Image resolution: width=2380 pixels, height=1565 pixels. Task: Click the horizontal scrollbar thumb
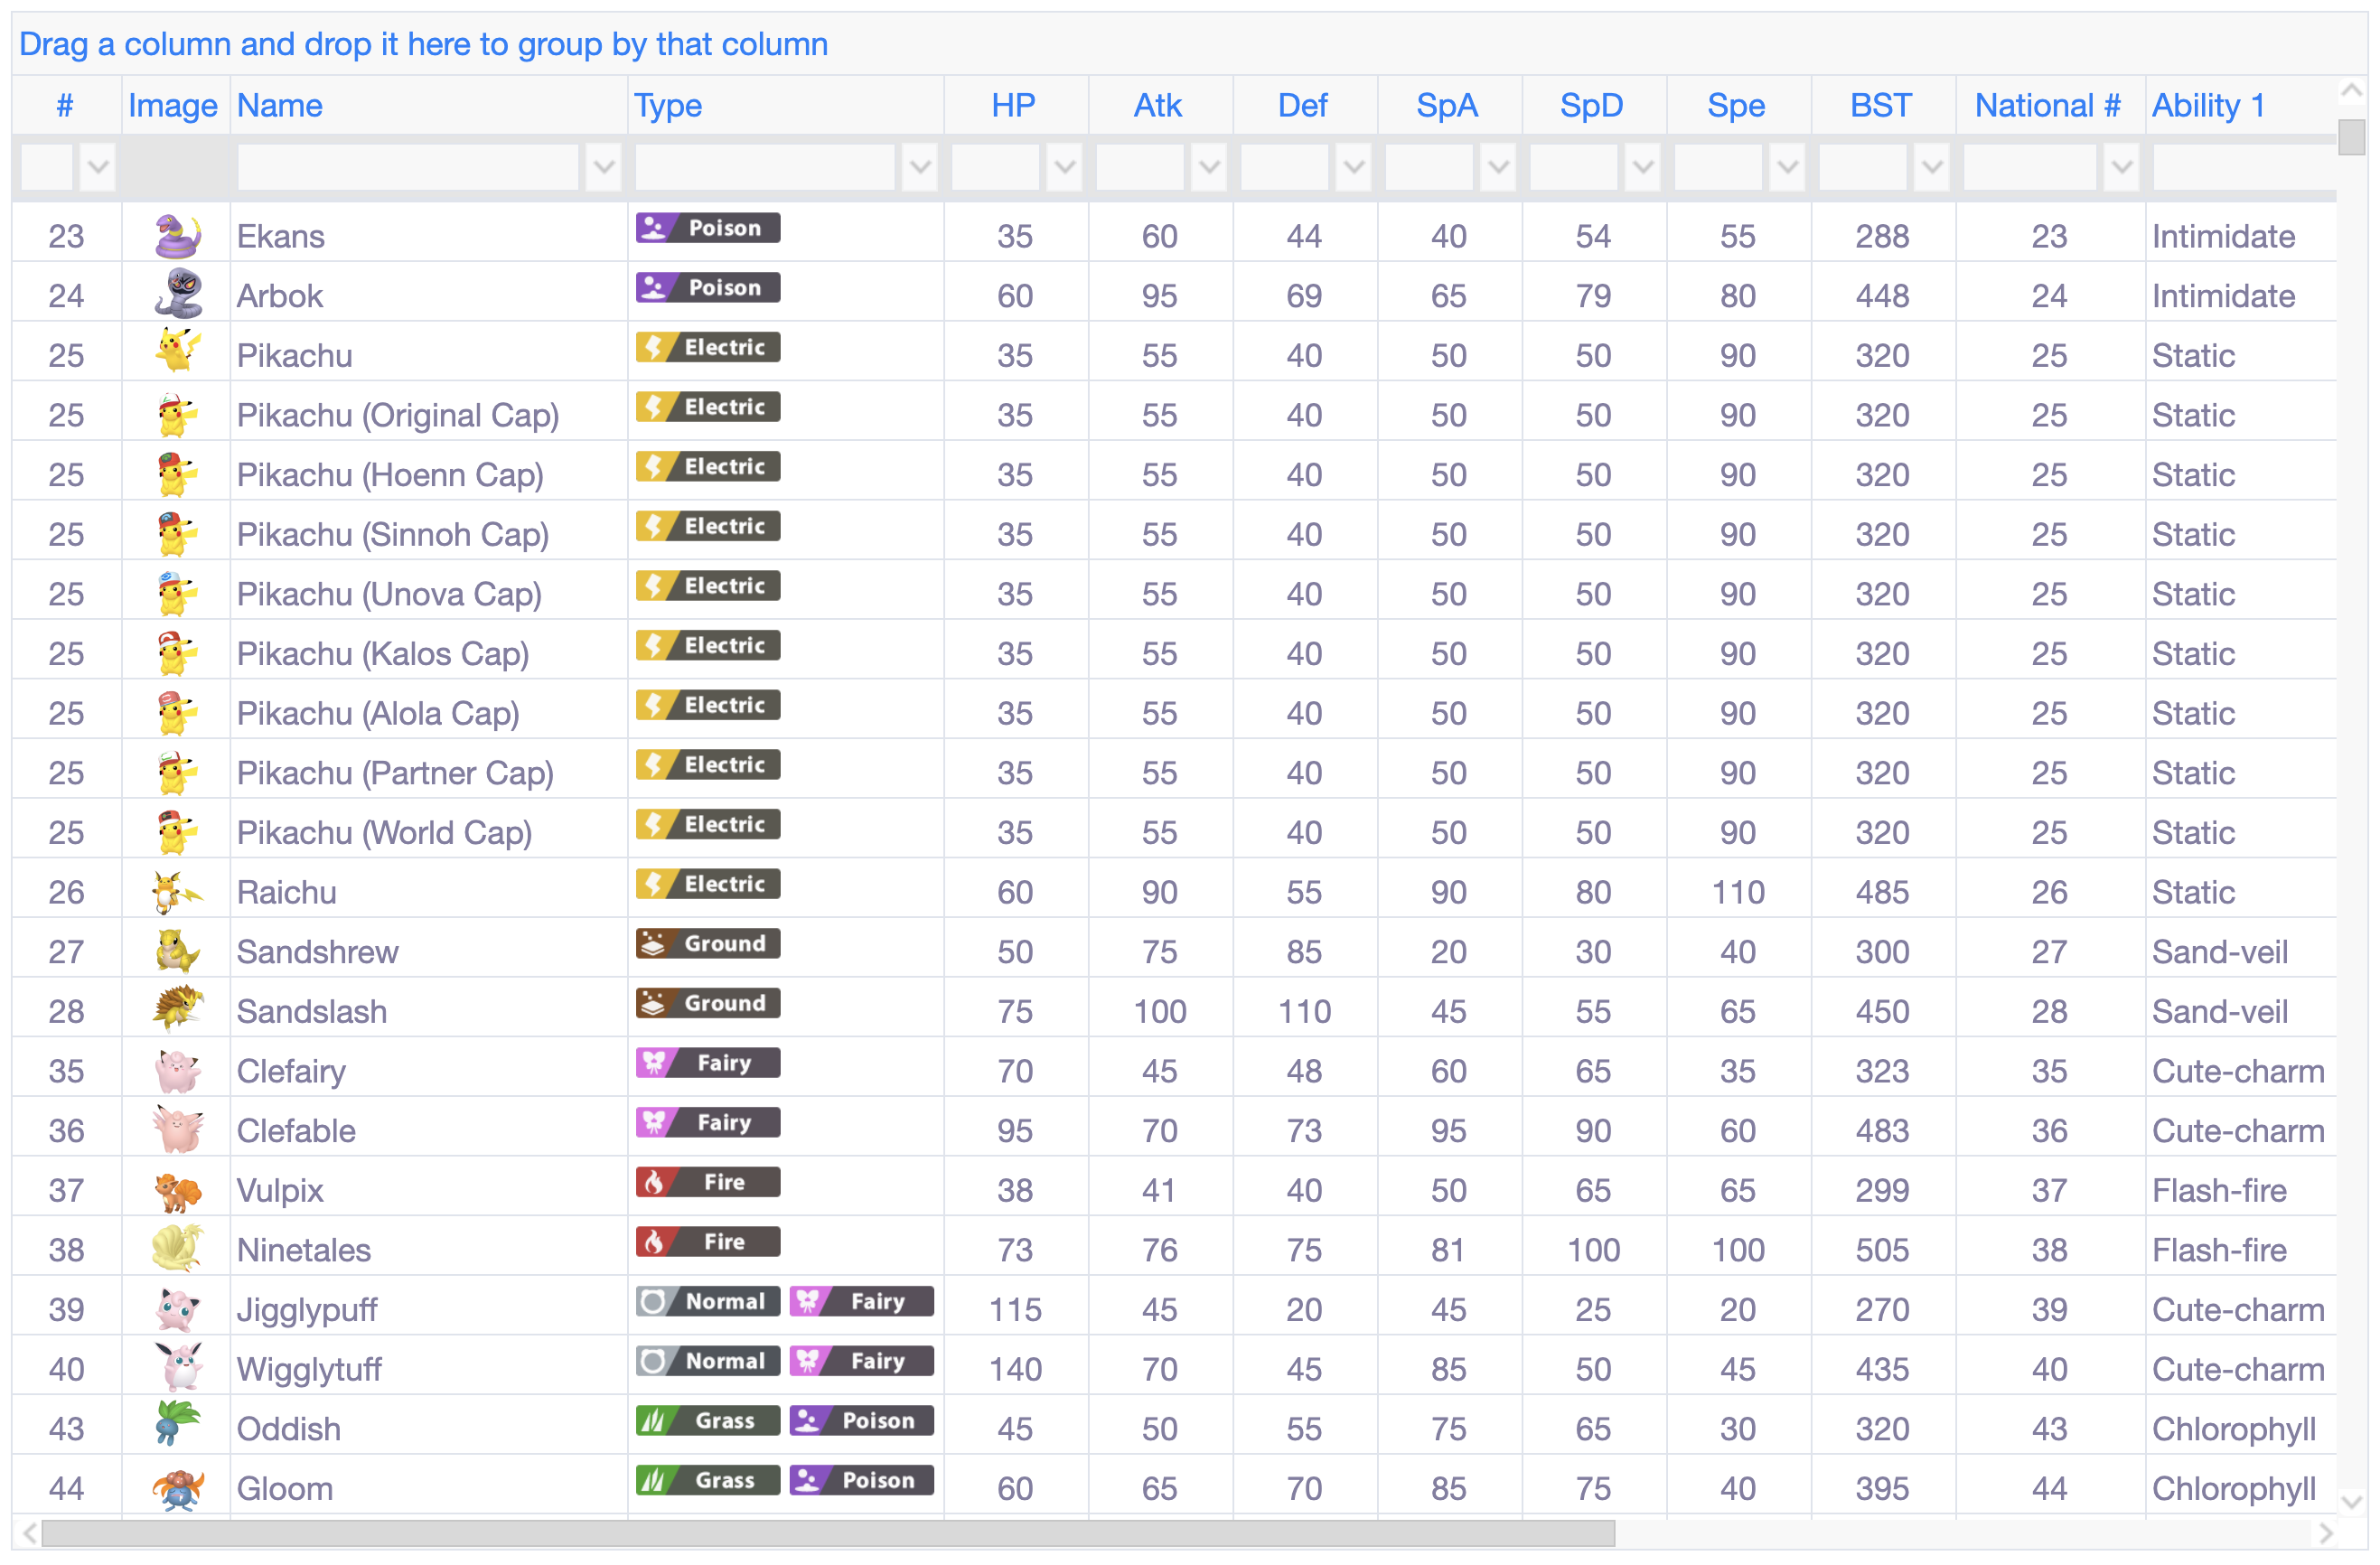828,1533
